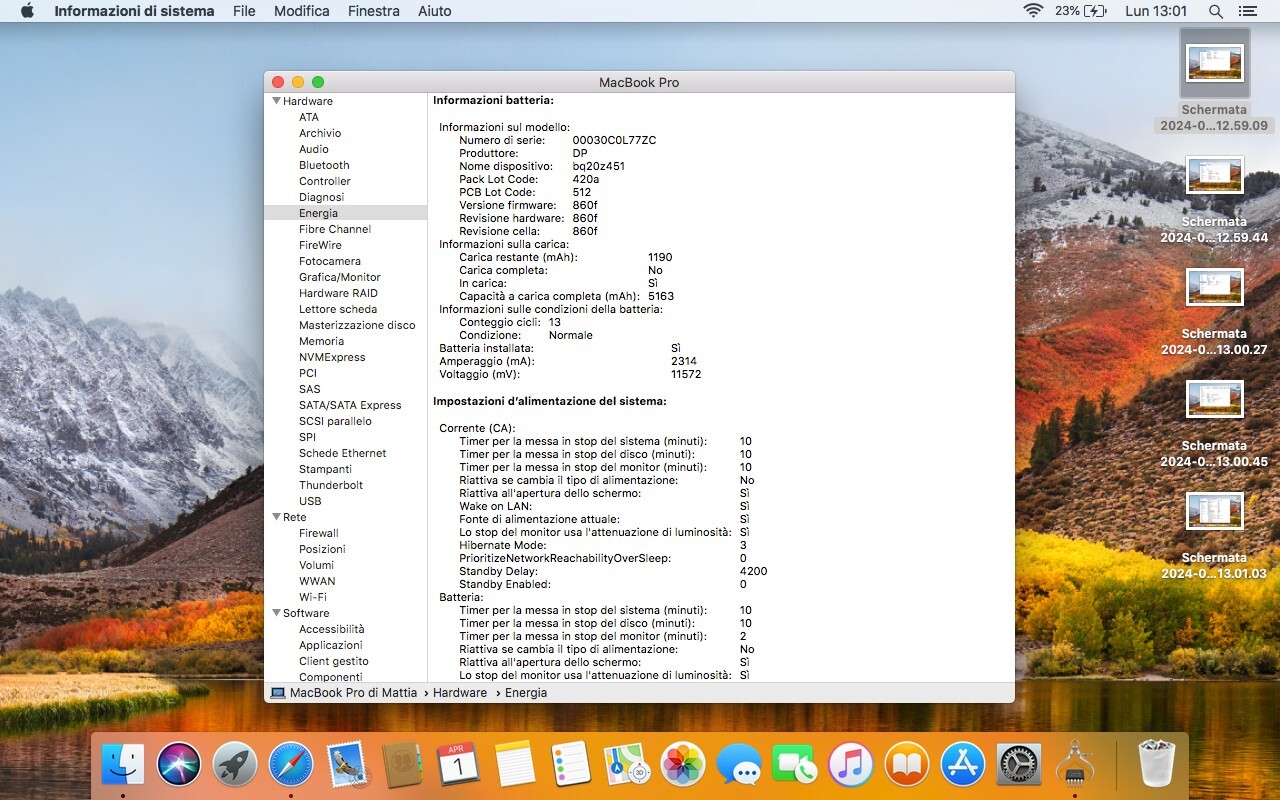Open the File menu
This screenshot has height=800, width=1280.
click(x=244, y=11)
